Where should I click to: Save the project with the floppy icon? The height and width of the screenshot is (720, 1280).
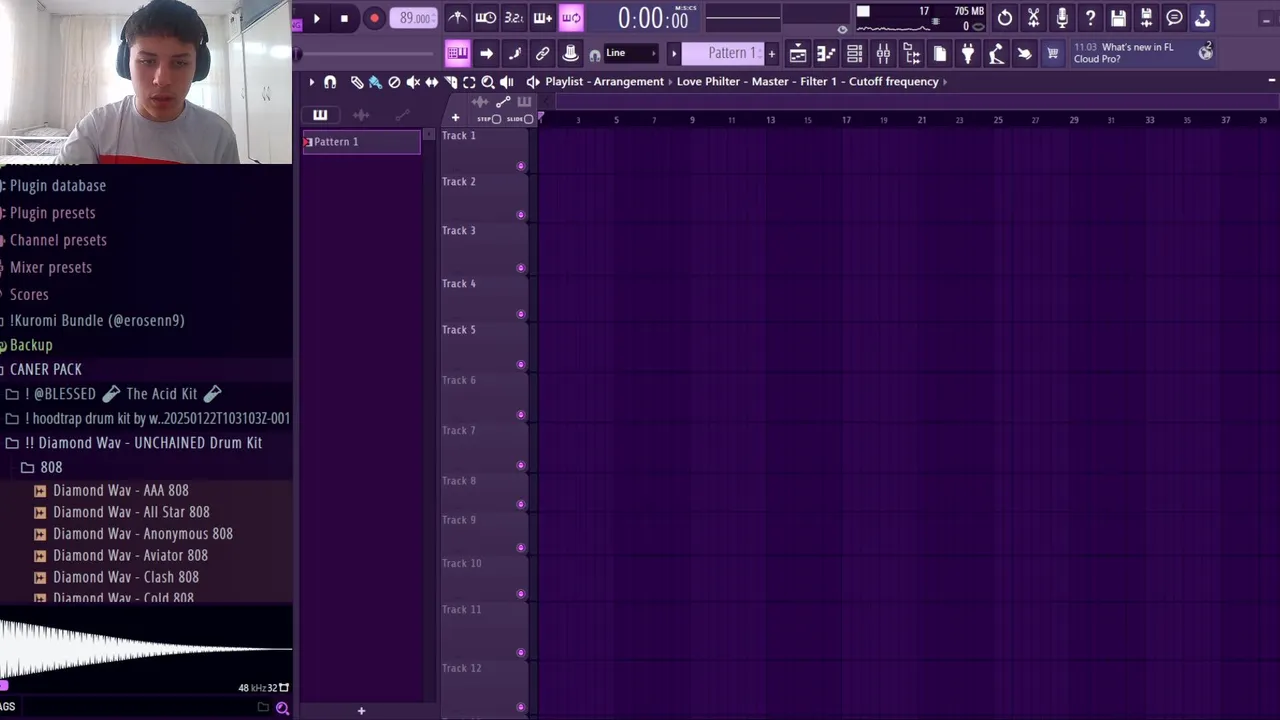[1118, 18]
